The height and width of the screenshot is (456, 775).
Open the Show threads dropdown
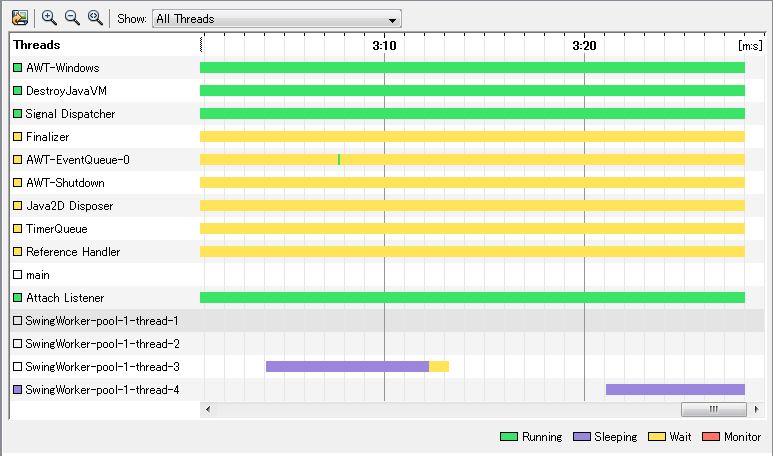click(x=276, y=19)
